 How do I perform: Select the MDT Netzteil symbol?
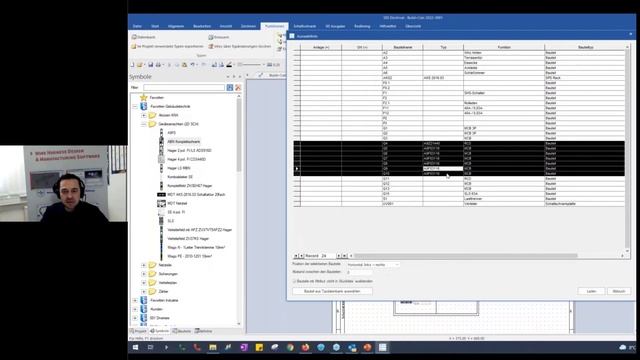coord(177,203)
